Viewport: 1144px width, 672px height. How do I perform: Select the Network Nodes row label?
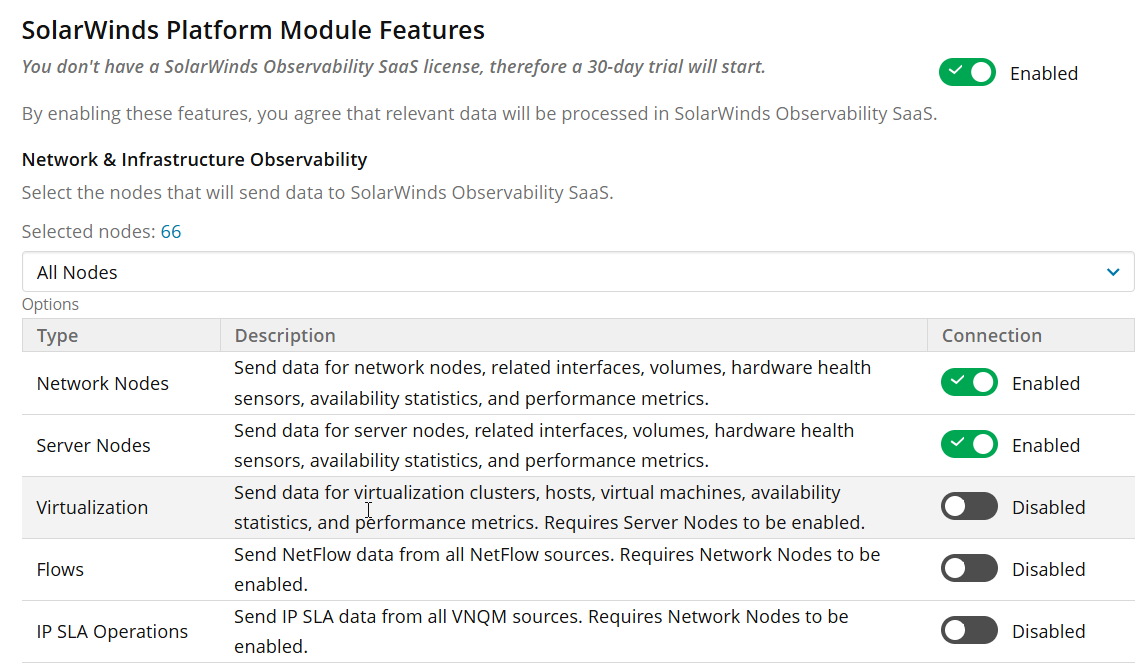[x=103, y=384]
